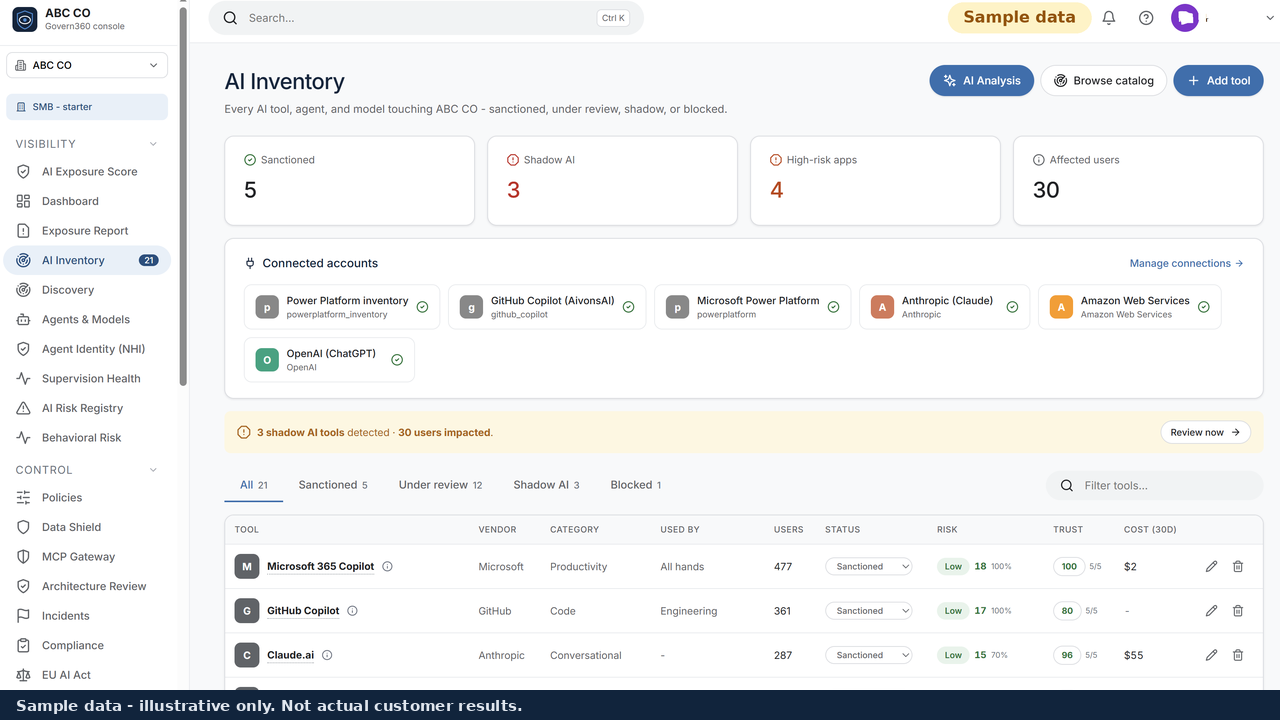Open the ABC CO organization dropdown
The height and width of the screenshot is (720, 1280).
[87, 65]
